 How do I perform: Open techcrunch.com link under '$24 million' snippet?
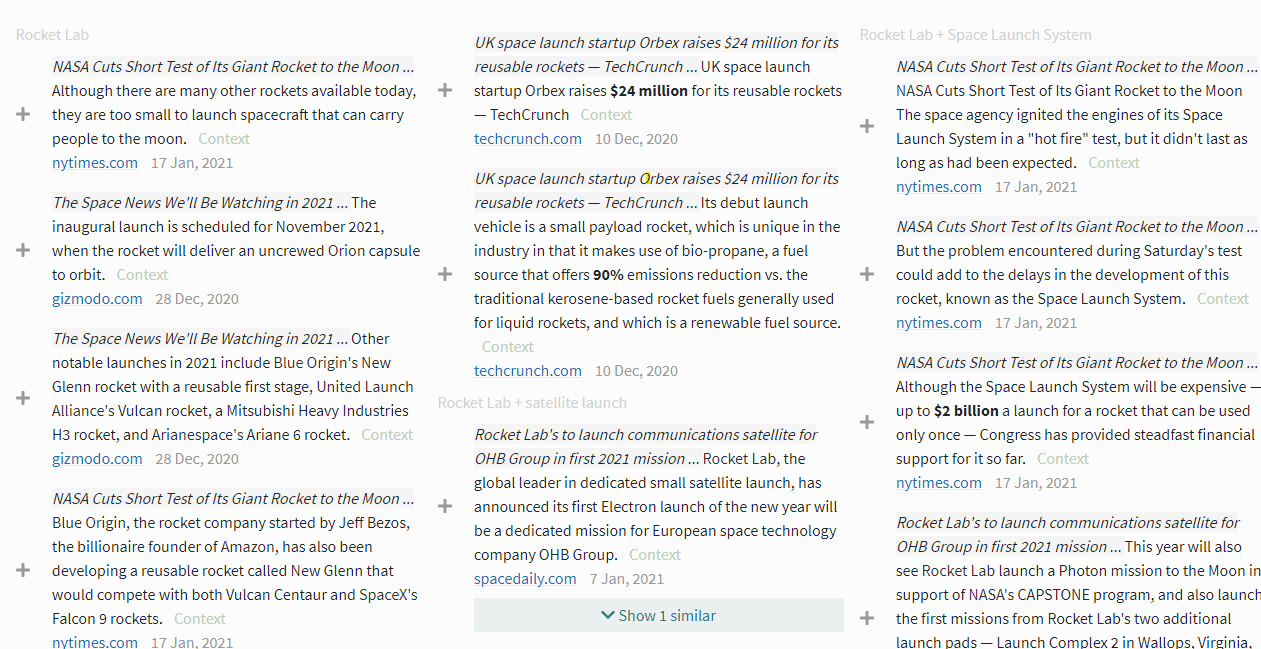[528, 139]
